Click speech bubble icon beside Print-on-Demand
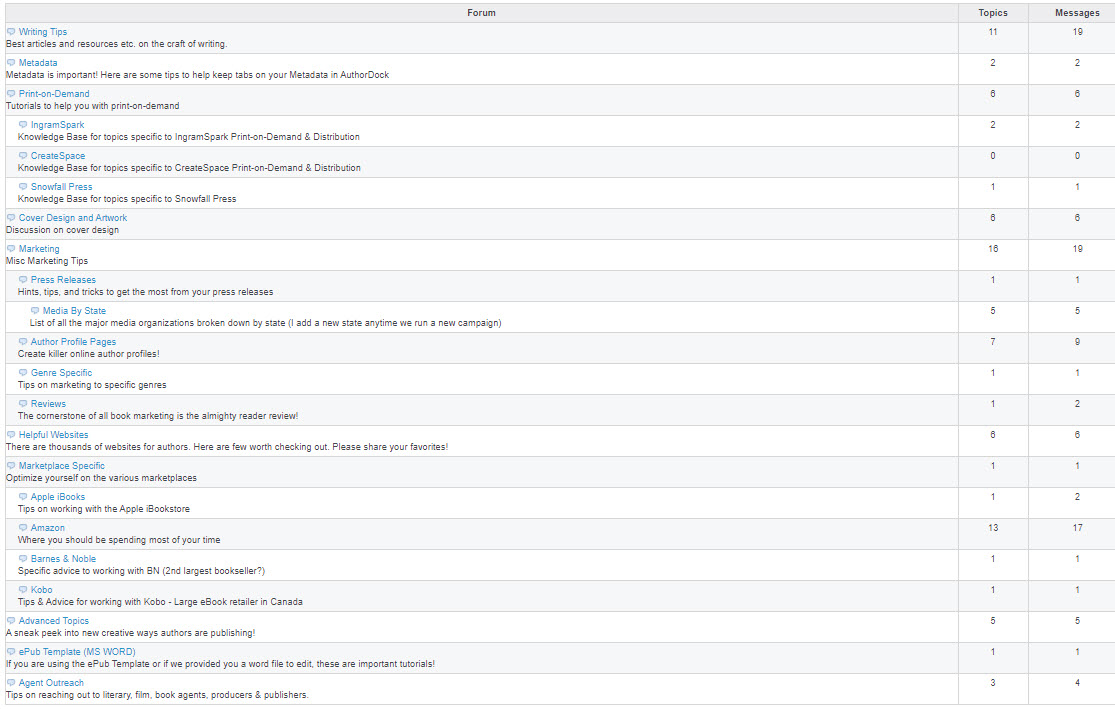 [x=11, y=94]
